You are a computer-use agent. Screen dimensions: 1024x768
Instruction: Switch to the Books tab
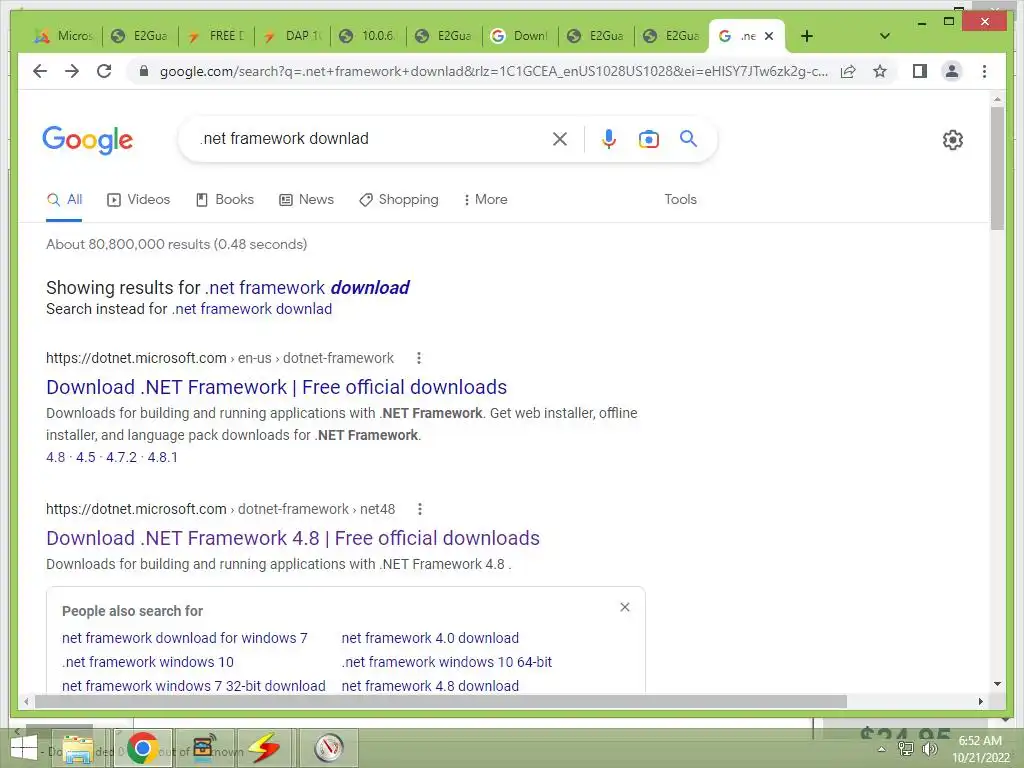click(225, 200)
